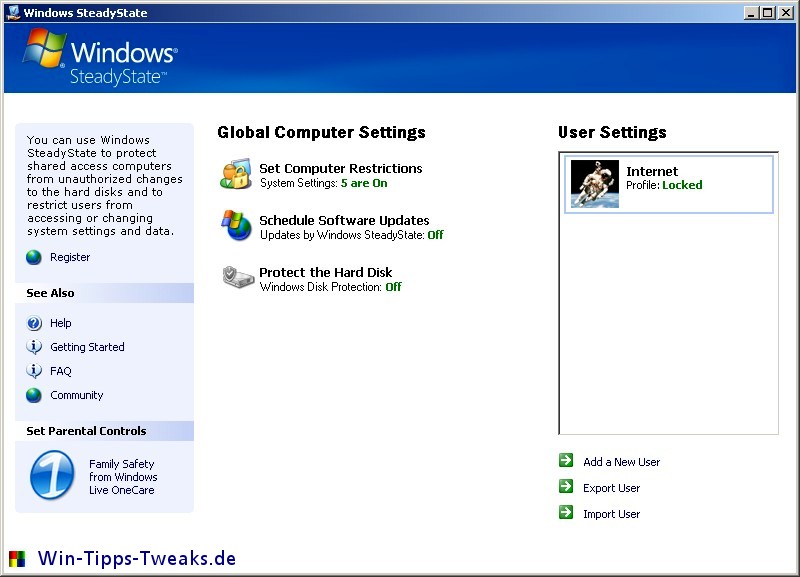This screenshot has width=800, height=577.
Task: Minimize the Windows SteadyState window
Action: [x=751, y=13]
